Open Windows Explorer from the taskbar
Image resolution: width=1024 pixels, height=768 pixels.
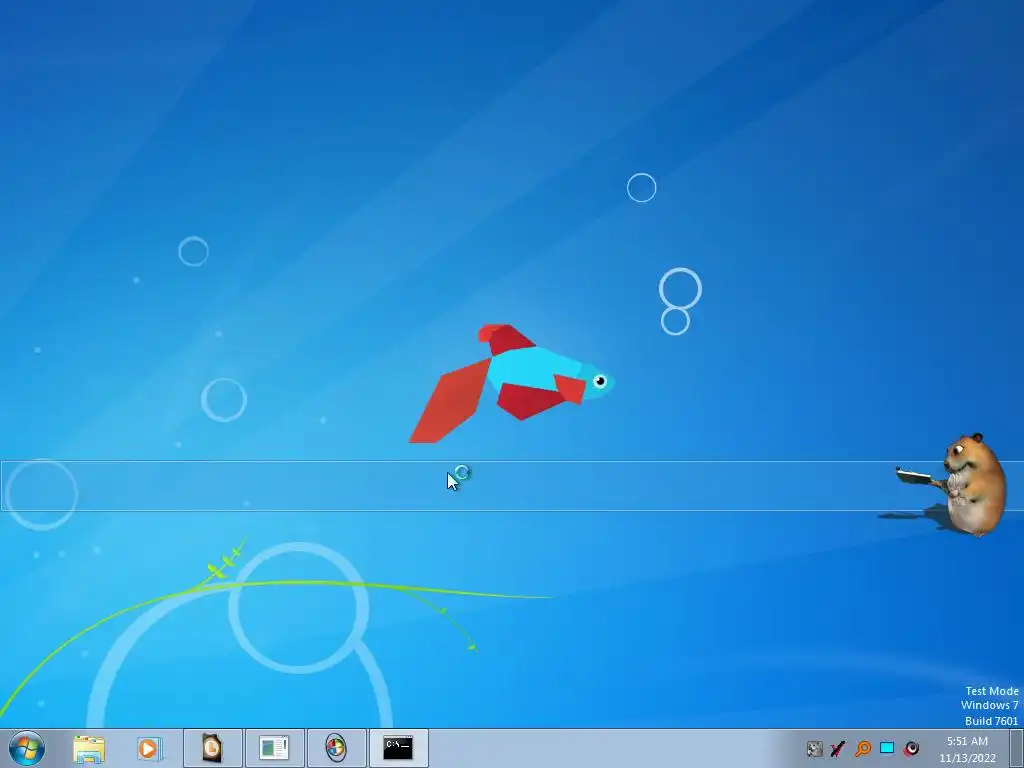(89, 748)
